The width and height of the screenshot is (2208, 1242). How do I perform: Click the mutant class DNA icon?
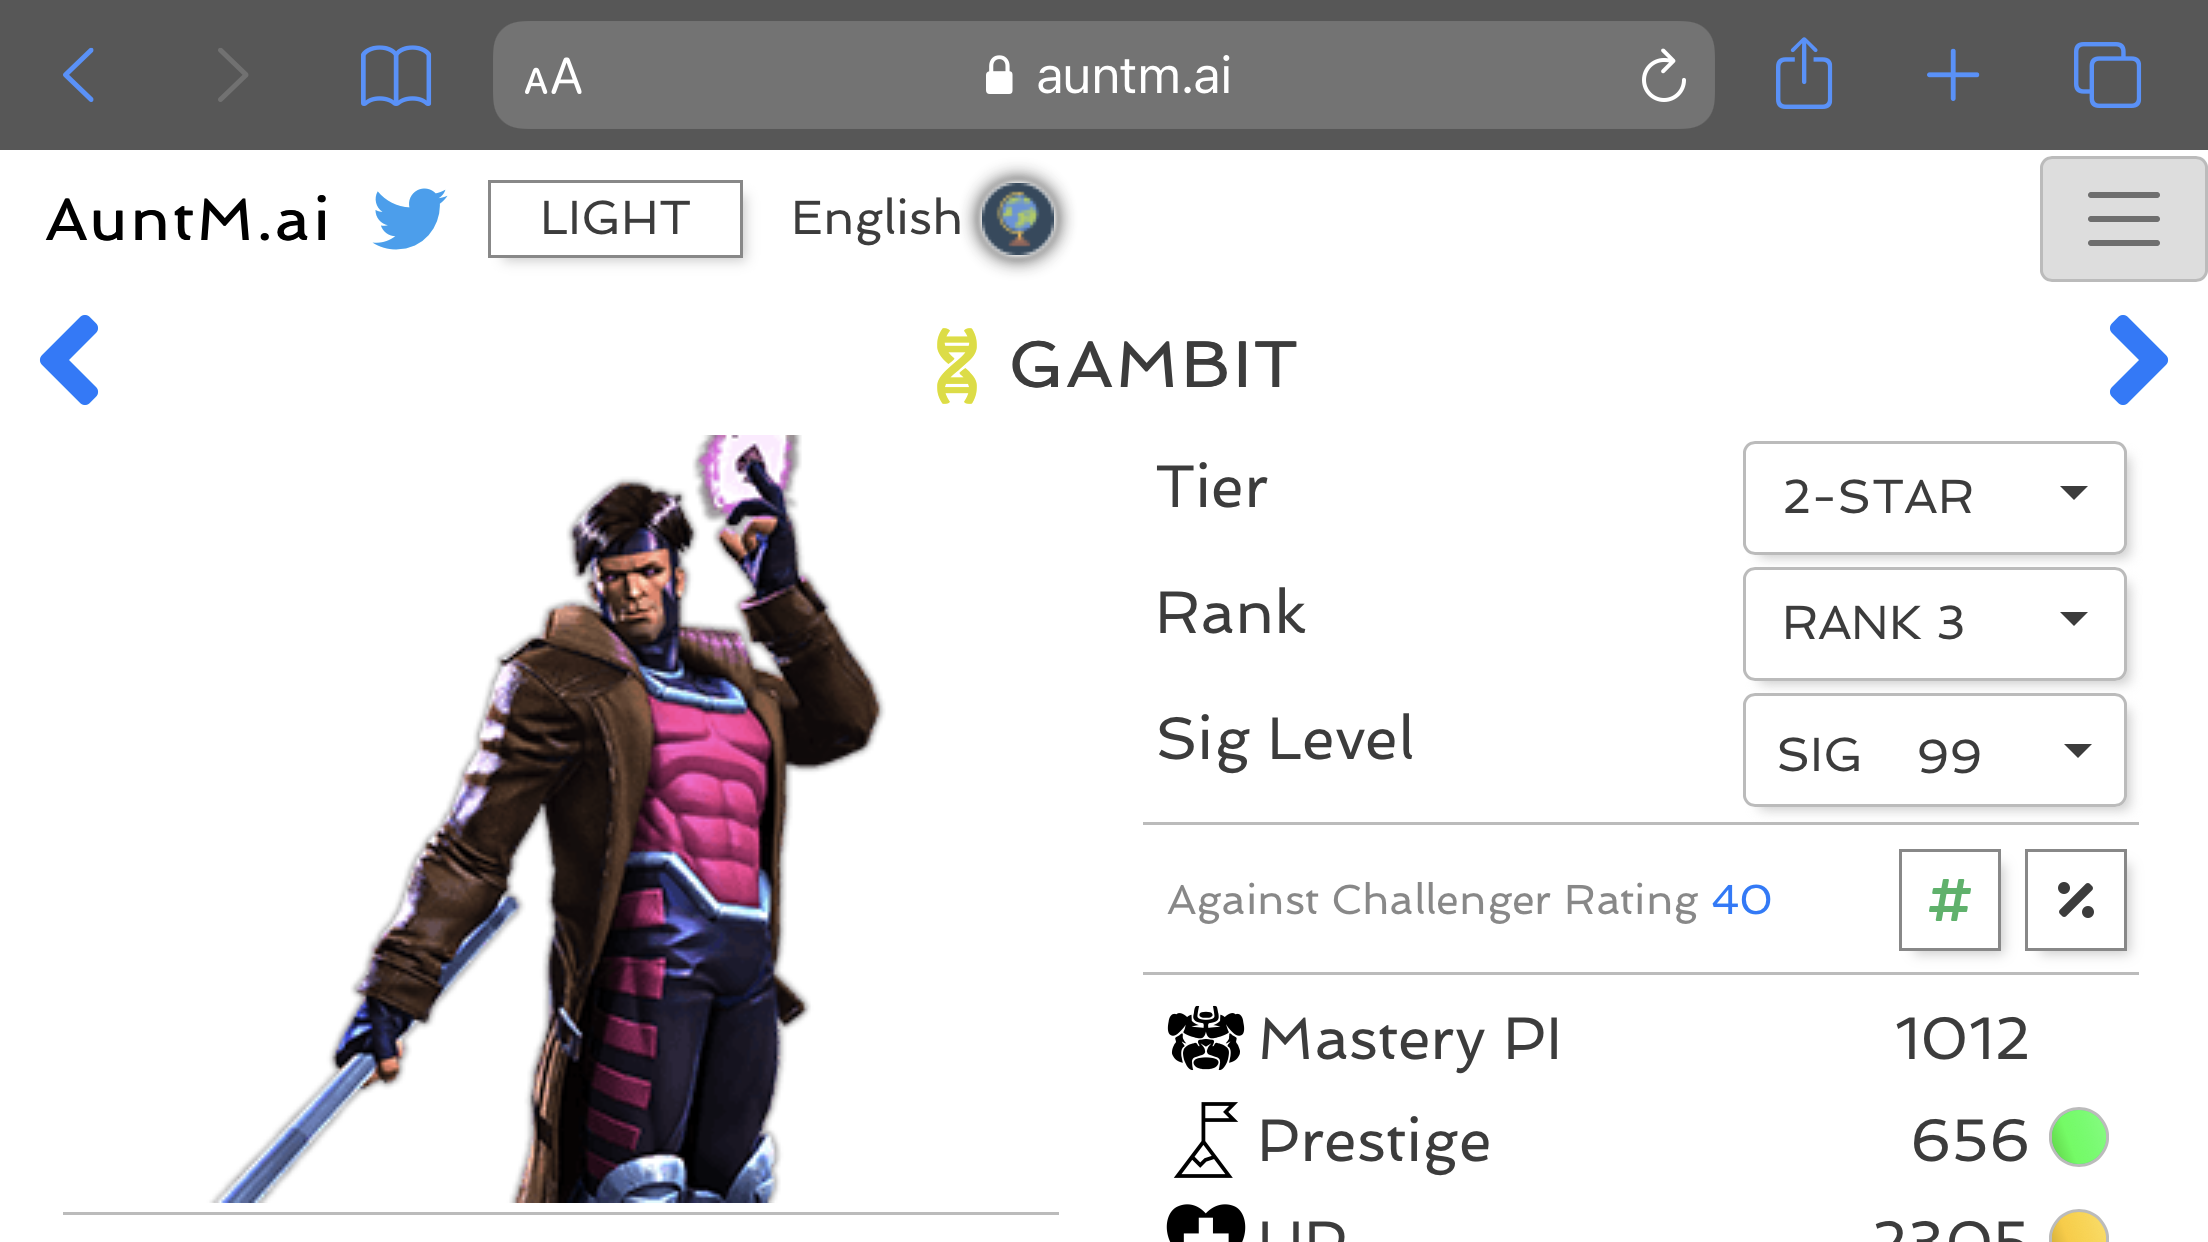[x=956, y=366]
